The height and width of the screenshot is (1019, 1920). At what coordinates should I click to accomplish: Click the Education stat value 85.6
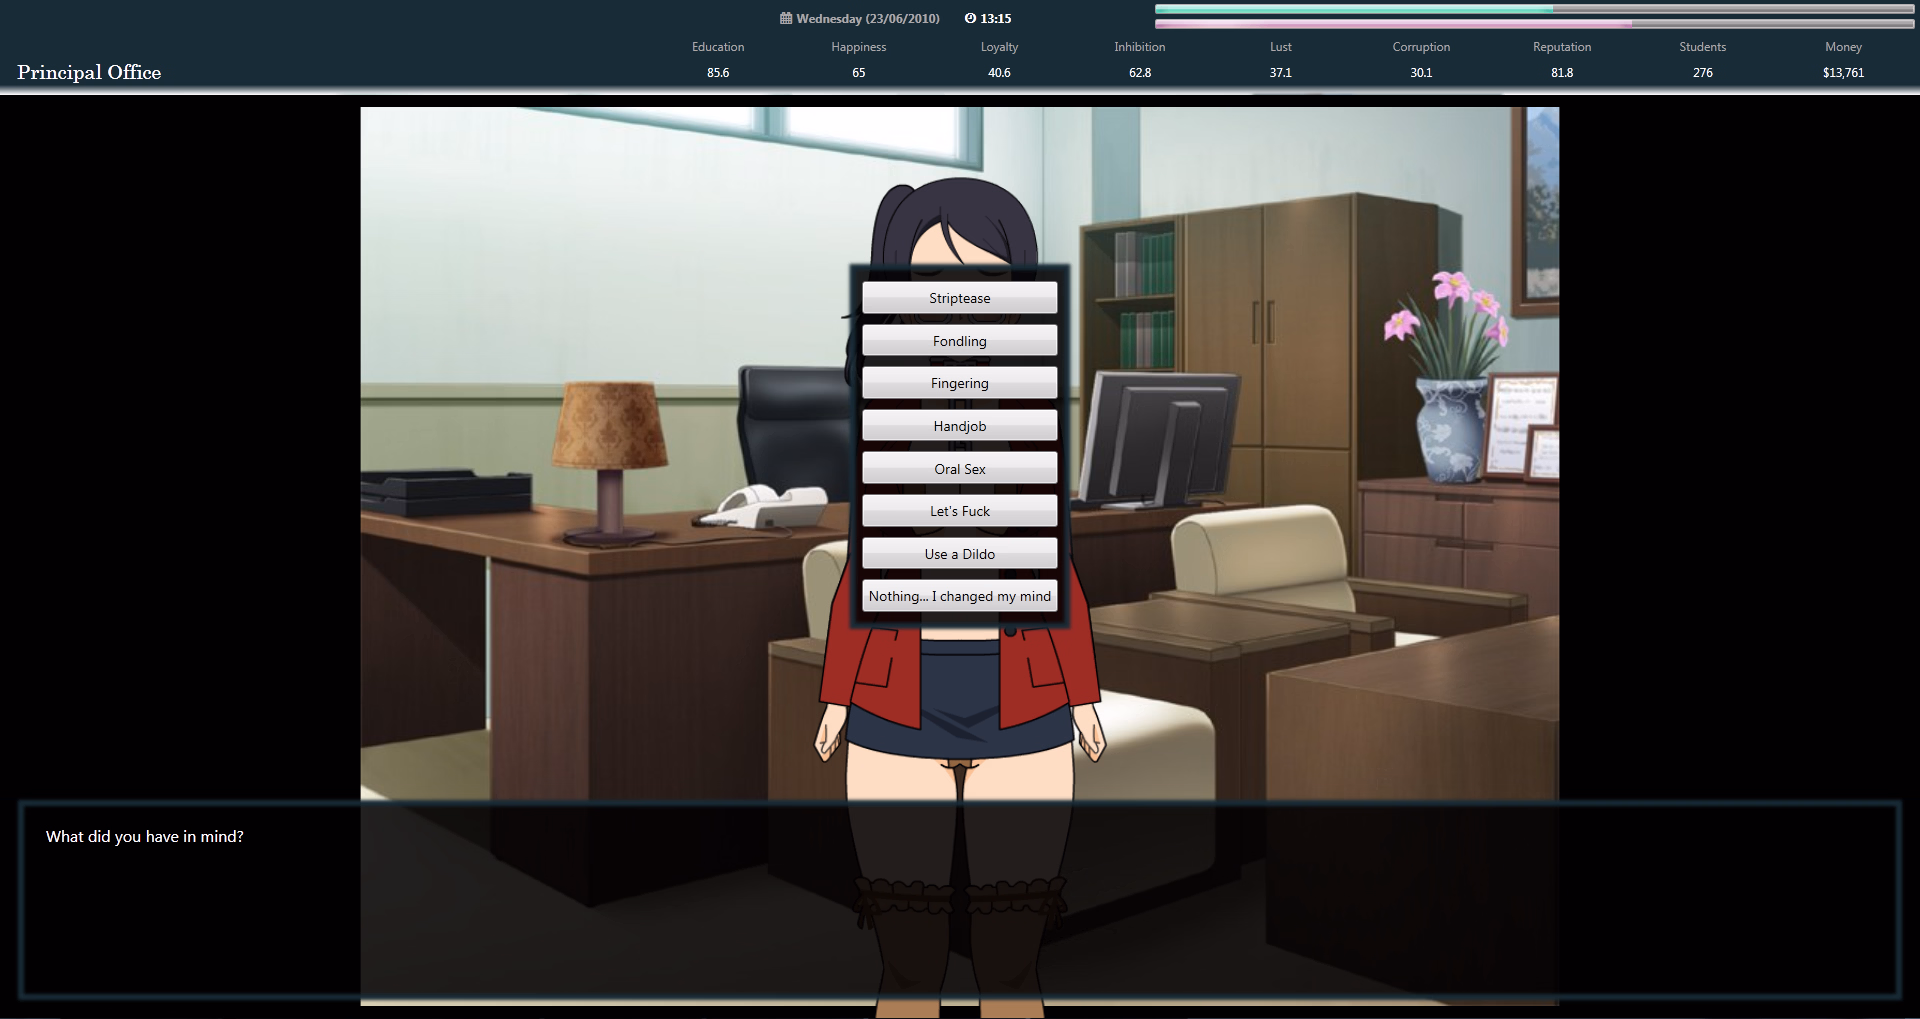tap(717, 72)
